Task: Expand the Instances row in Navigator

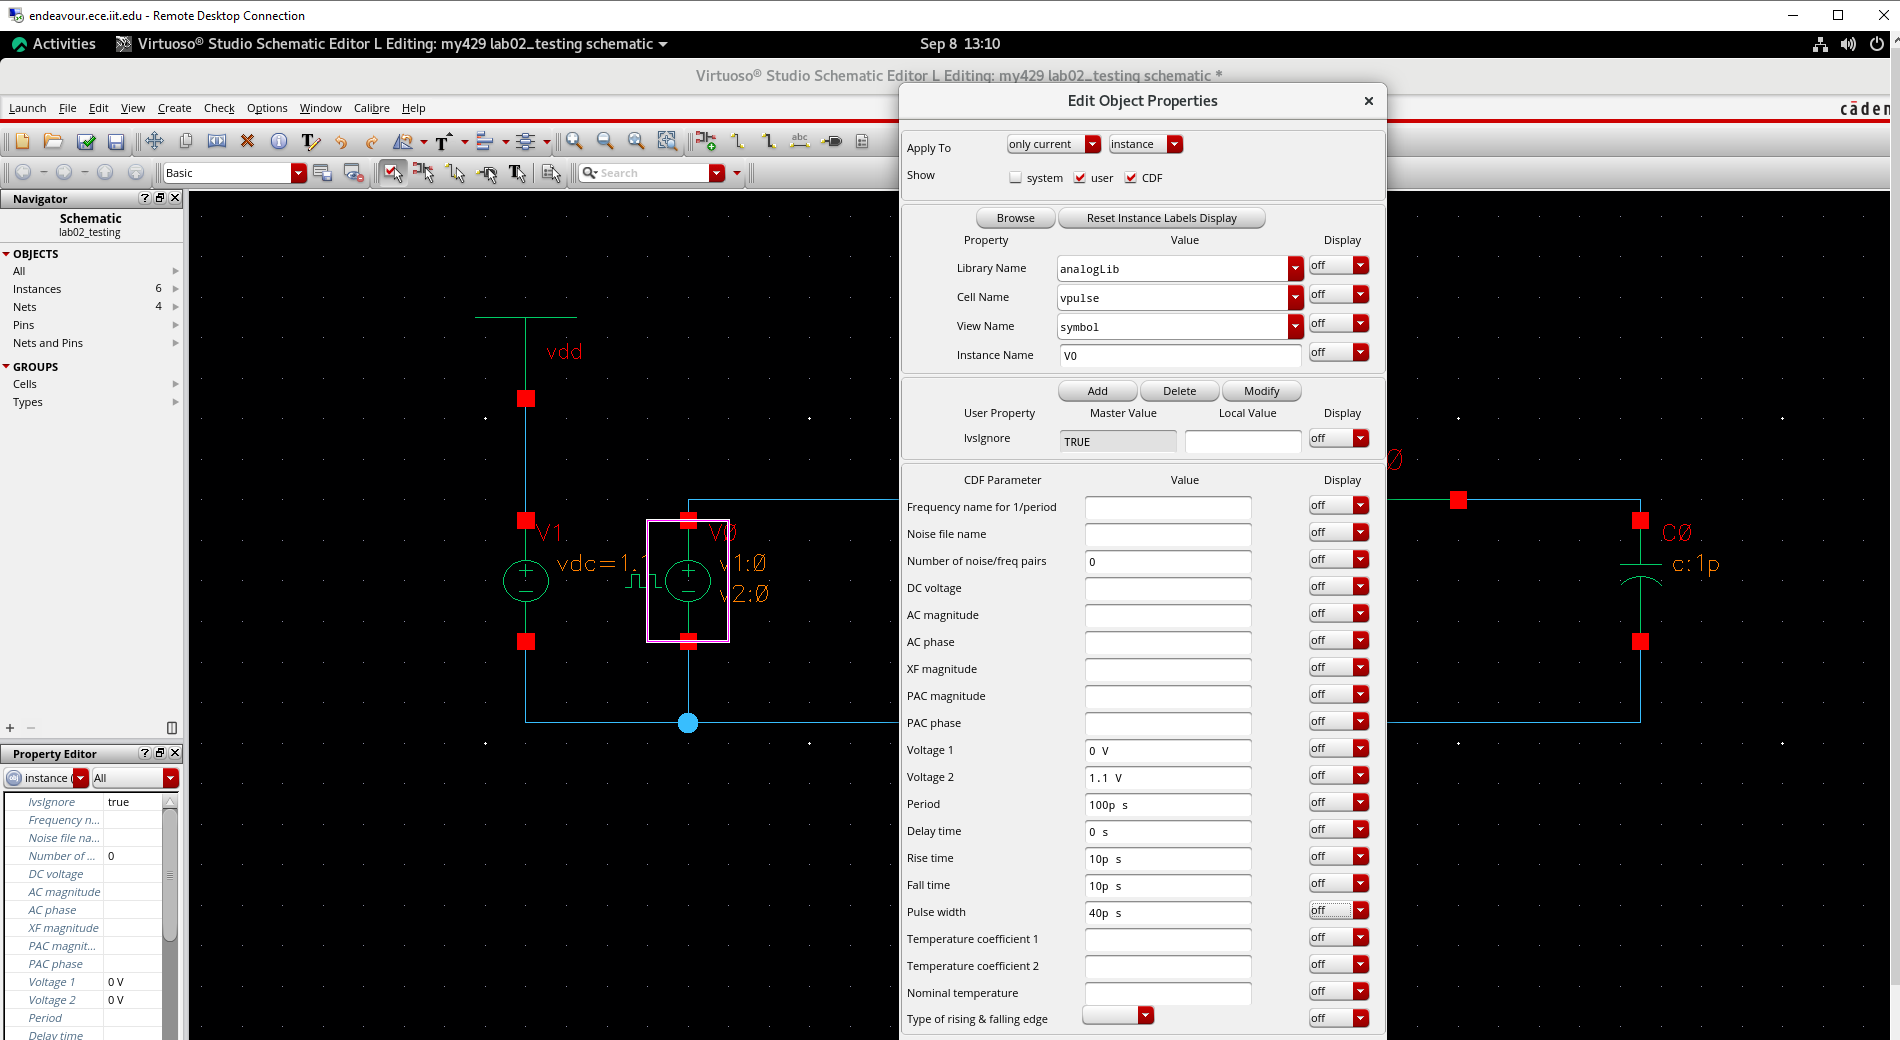Action: coord(175,289)
